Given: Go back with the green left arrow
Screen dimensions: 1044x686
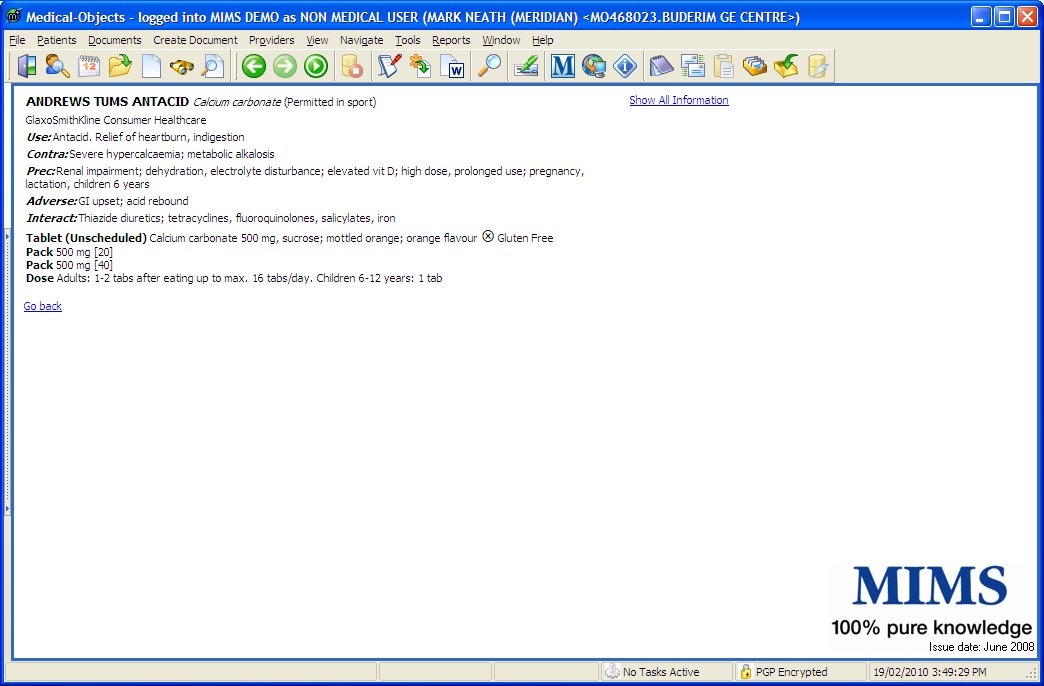Looking at the screenshot, I should pos(254,66).
